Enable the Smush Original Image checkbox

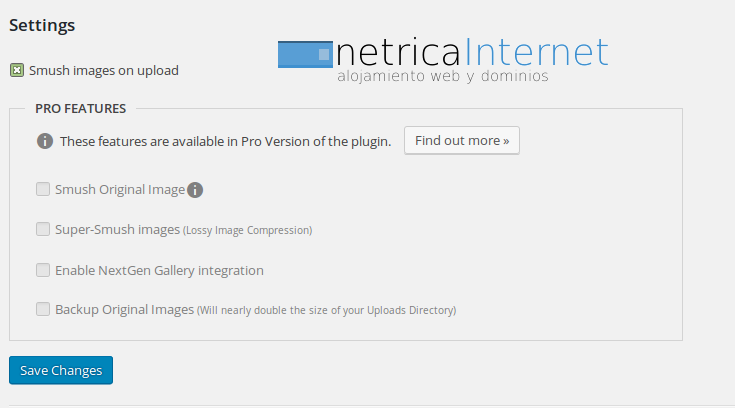(43, 189)
